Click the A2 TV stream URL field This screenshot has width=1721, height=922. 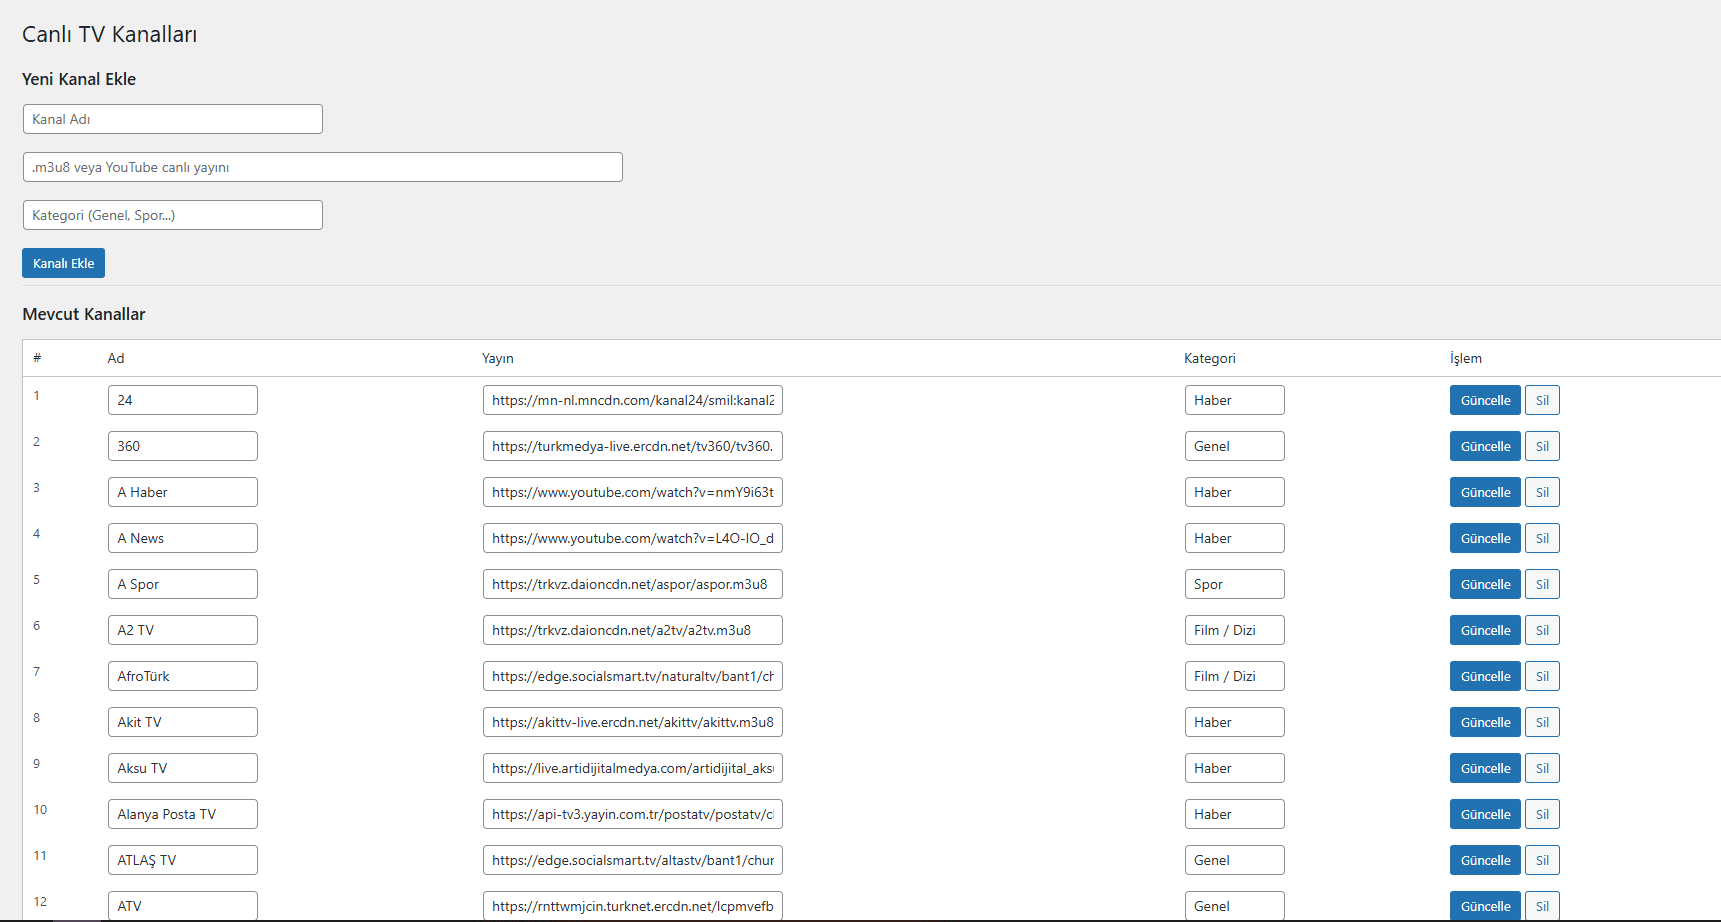point(632,630)
